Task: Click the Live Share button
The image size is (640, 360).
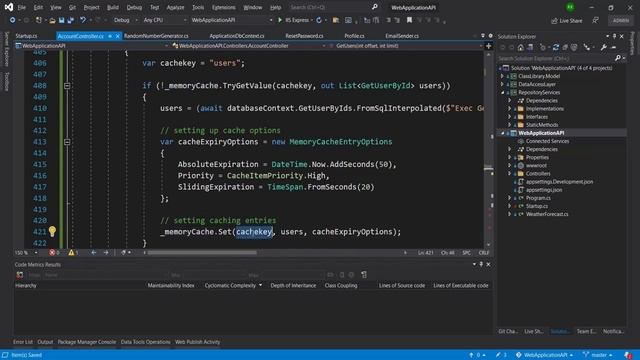Action: (567, 20)
